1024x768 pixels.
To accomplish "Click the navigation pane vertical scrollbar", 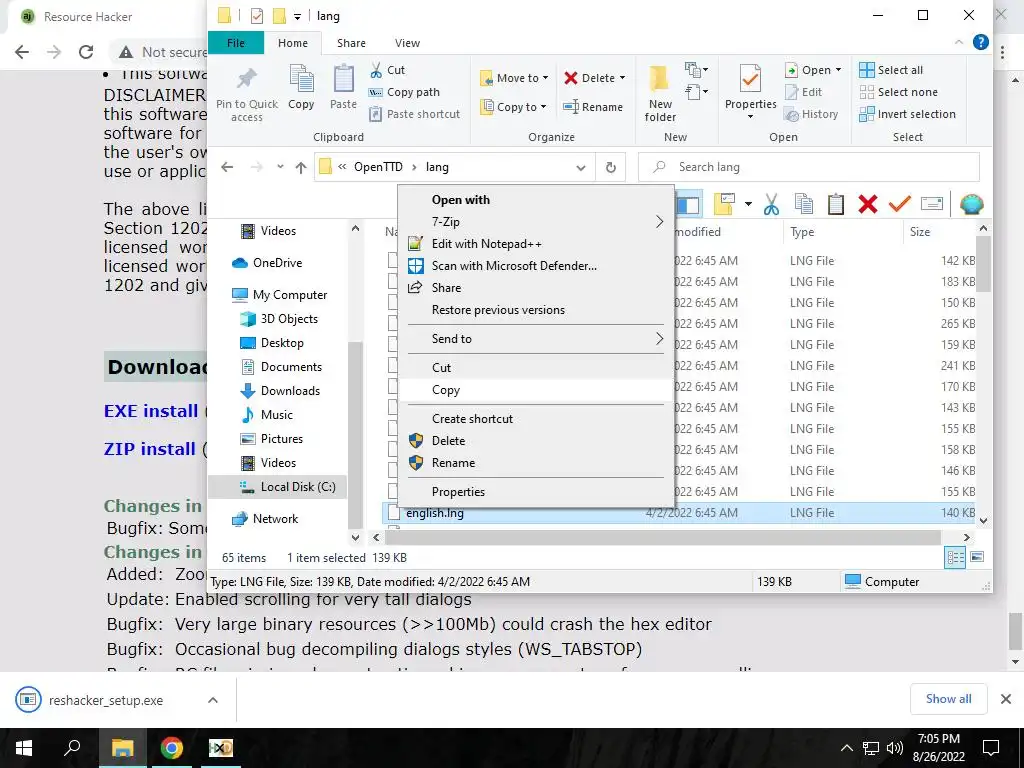I will click(355, 434).
